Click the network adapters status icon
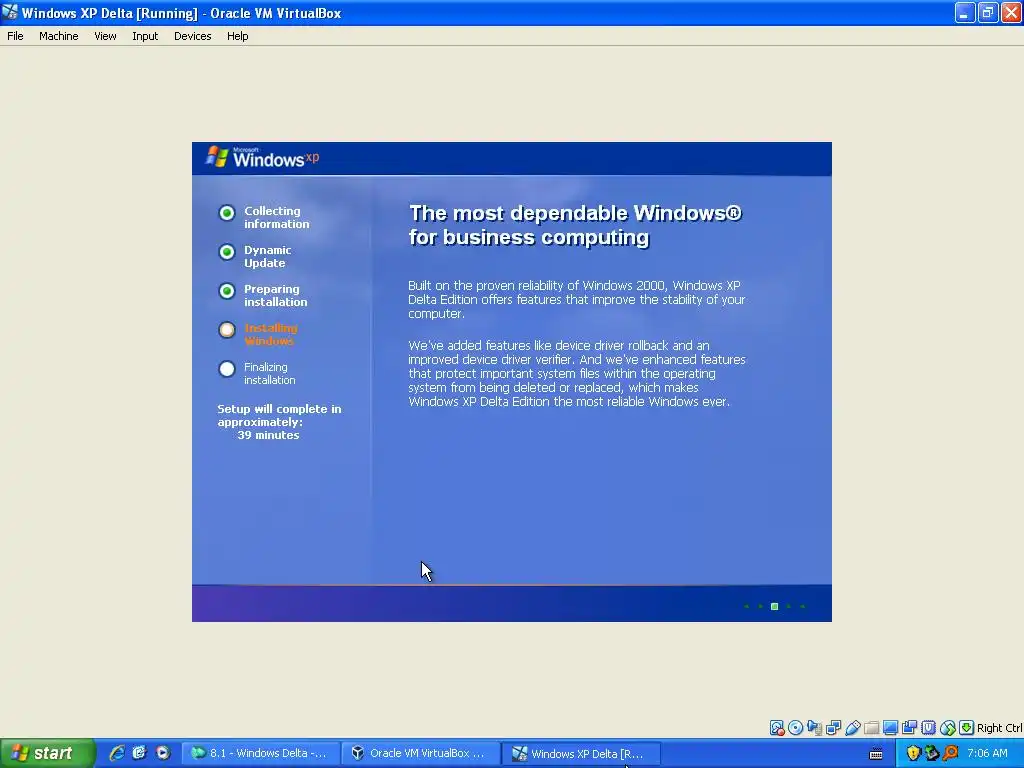This screenshot has height=768, width=1024. point(833,728)
